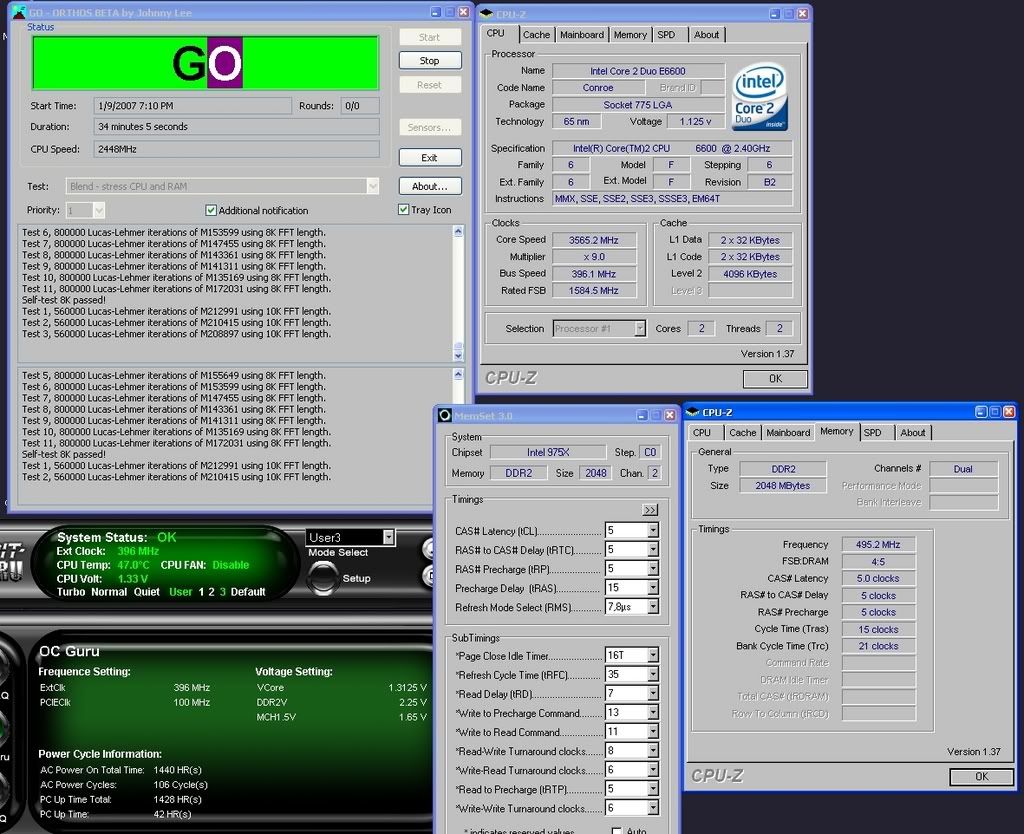1024x834 pixels.
Task: Click the title bar icon of the CPU-Z processor window
Action: 486,14
